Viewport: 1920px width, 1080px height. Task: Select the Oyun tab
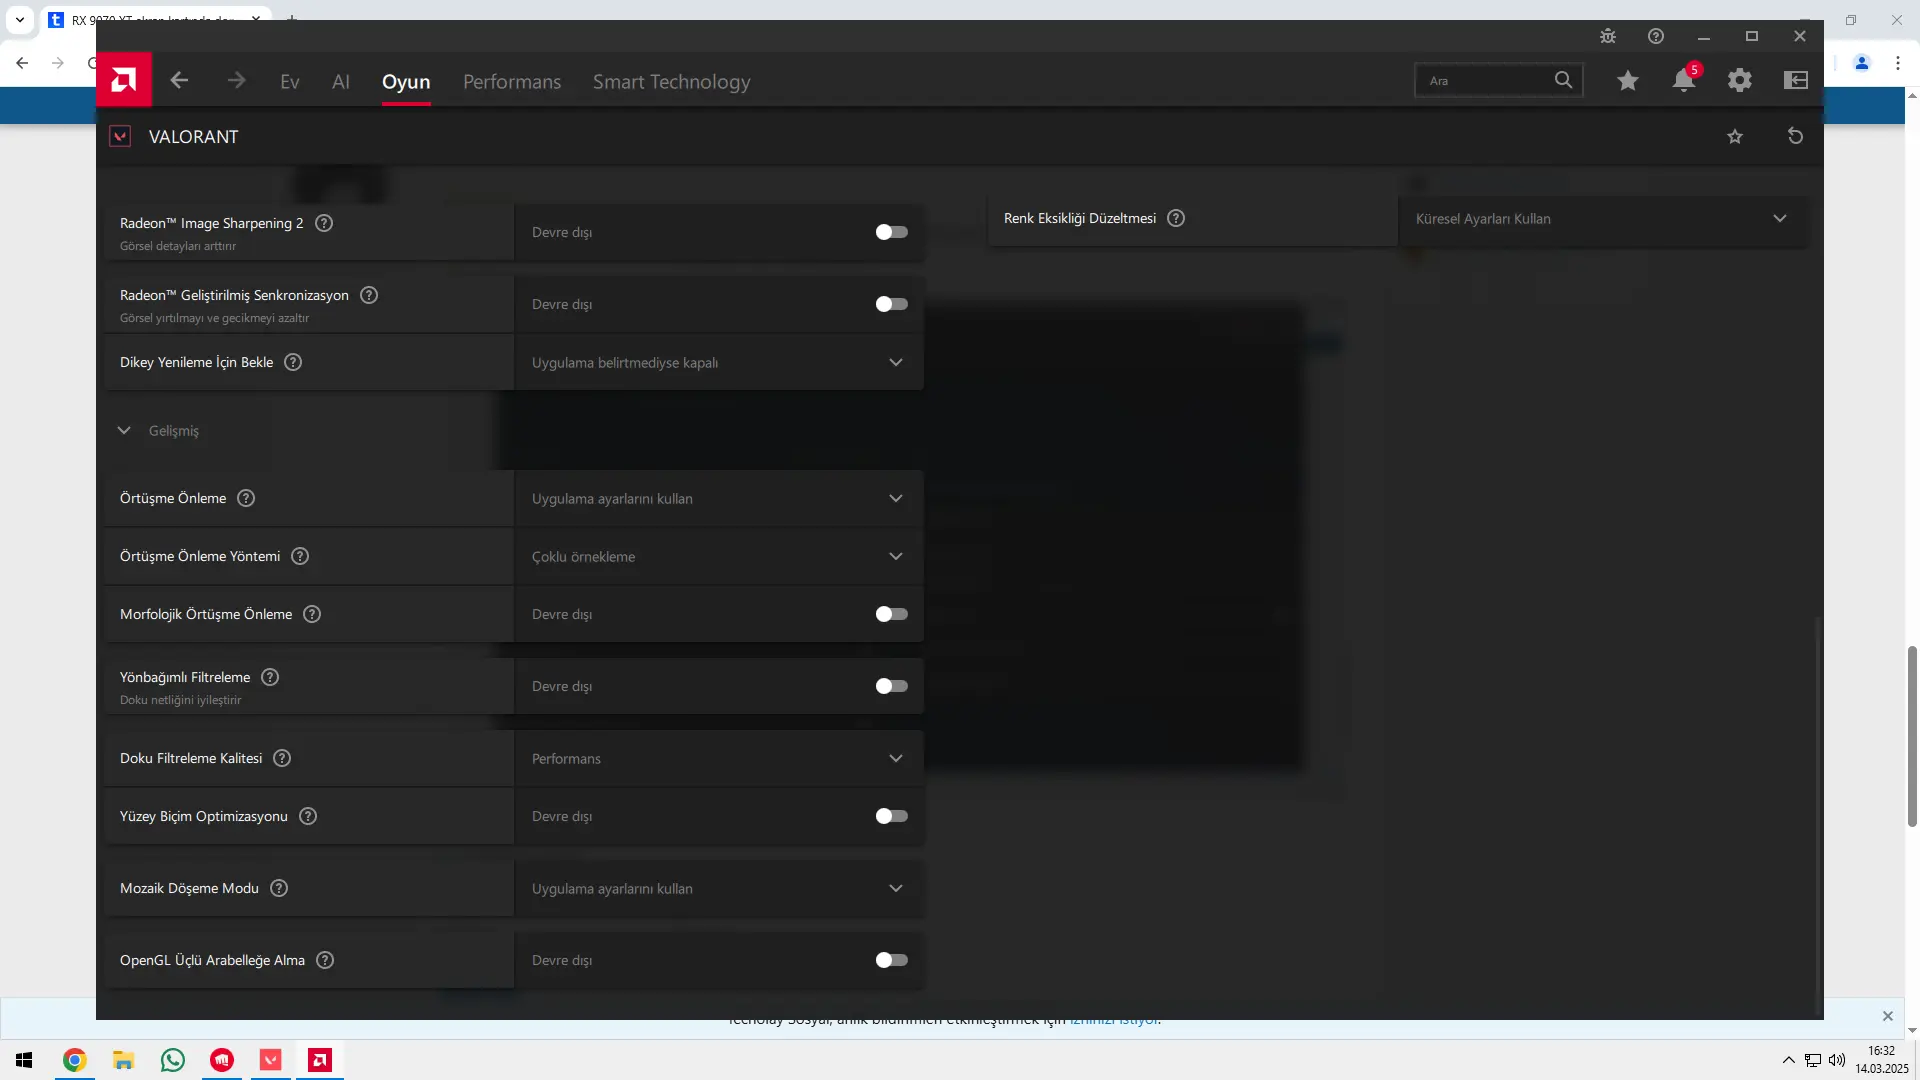tap(406, 82)
